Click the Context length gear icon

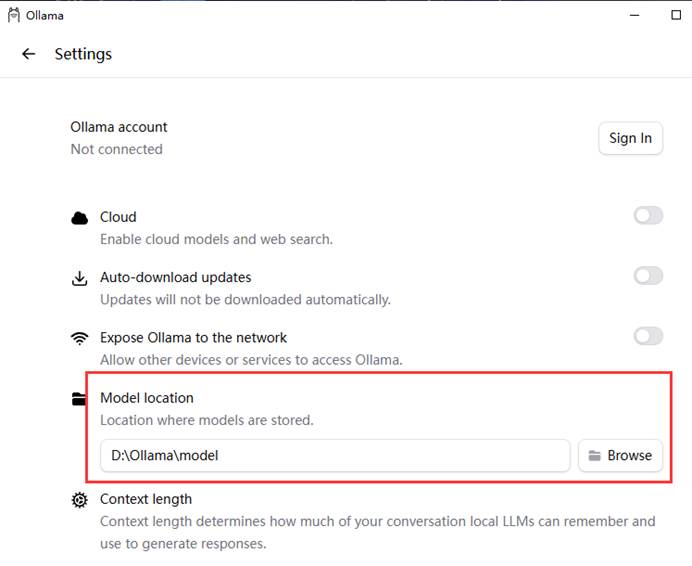pyautogui.click(x=79, y=500)
